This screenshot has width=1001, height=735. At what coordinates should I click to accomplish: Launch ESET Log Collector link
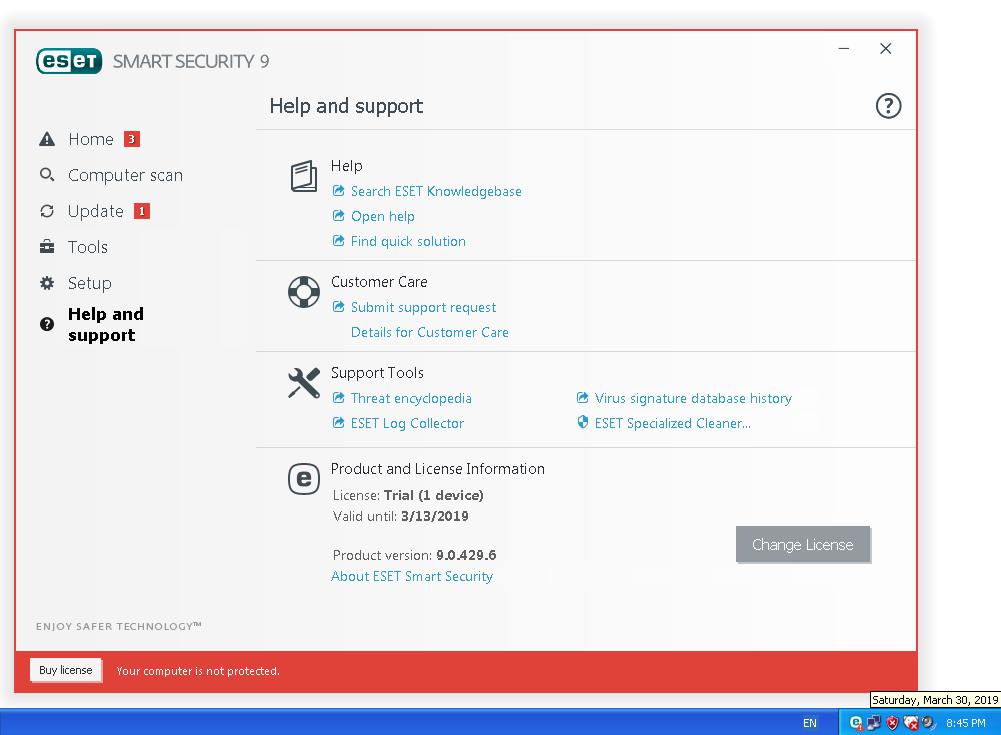[407, 423]
